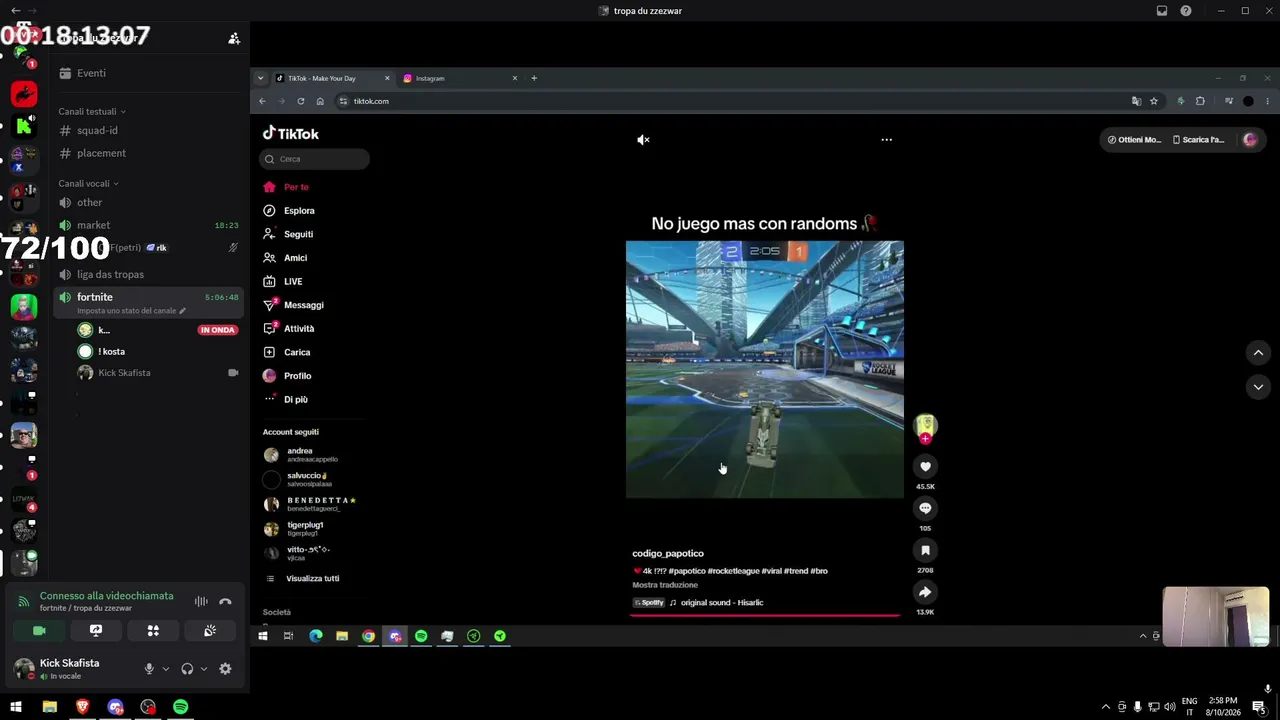Bookmark this page with the star icon
1280x720 pixels.
coord(1153,101)
